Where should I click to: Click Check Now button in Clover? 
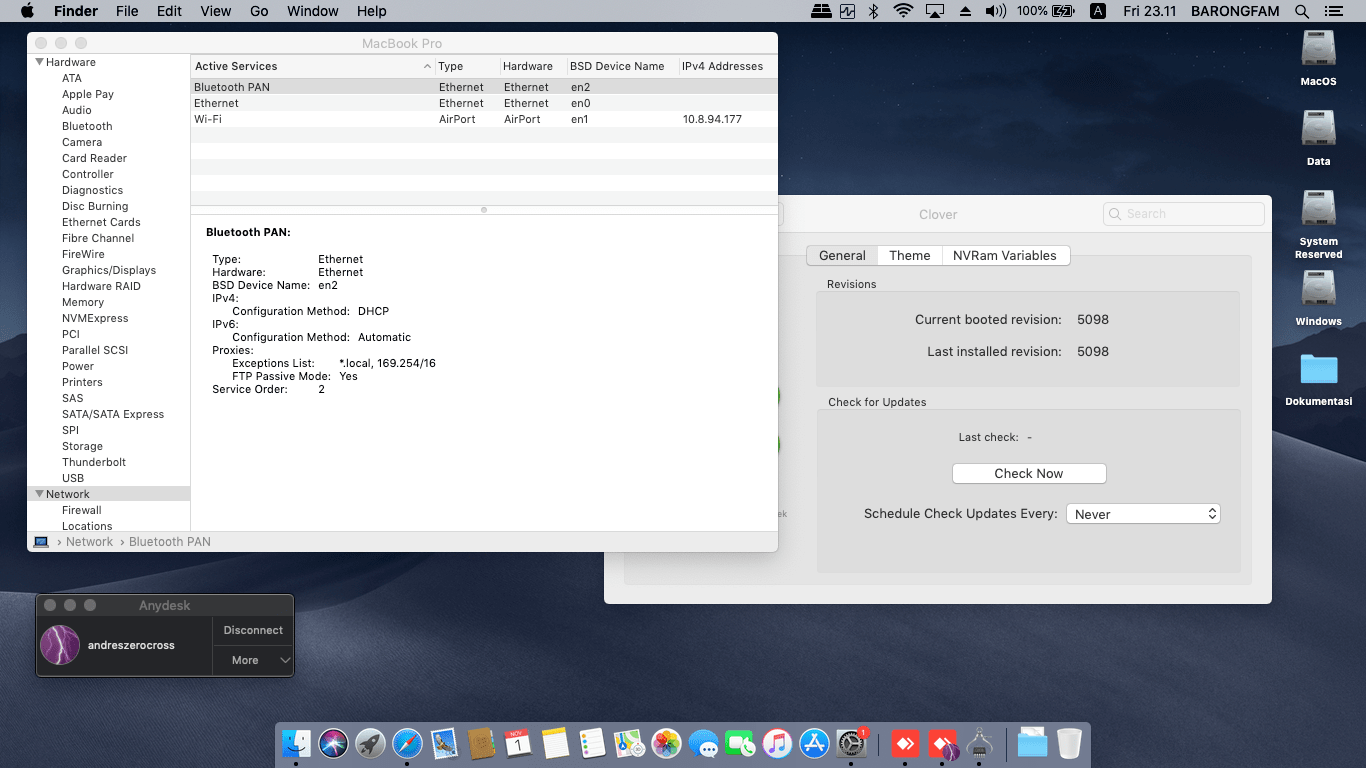pos(1029,473)
